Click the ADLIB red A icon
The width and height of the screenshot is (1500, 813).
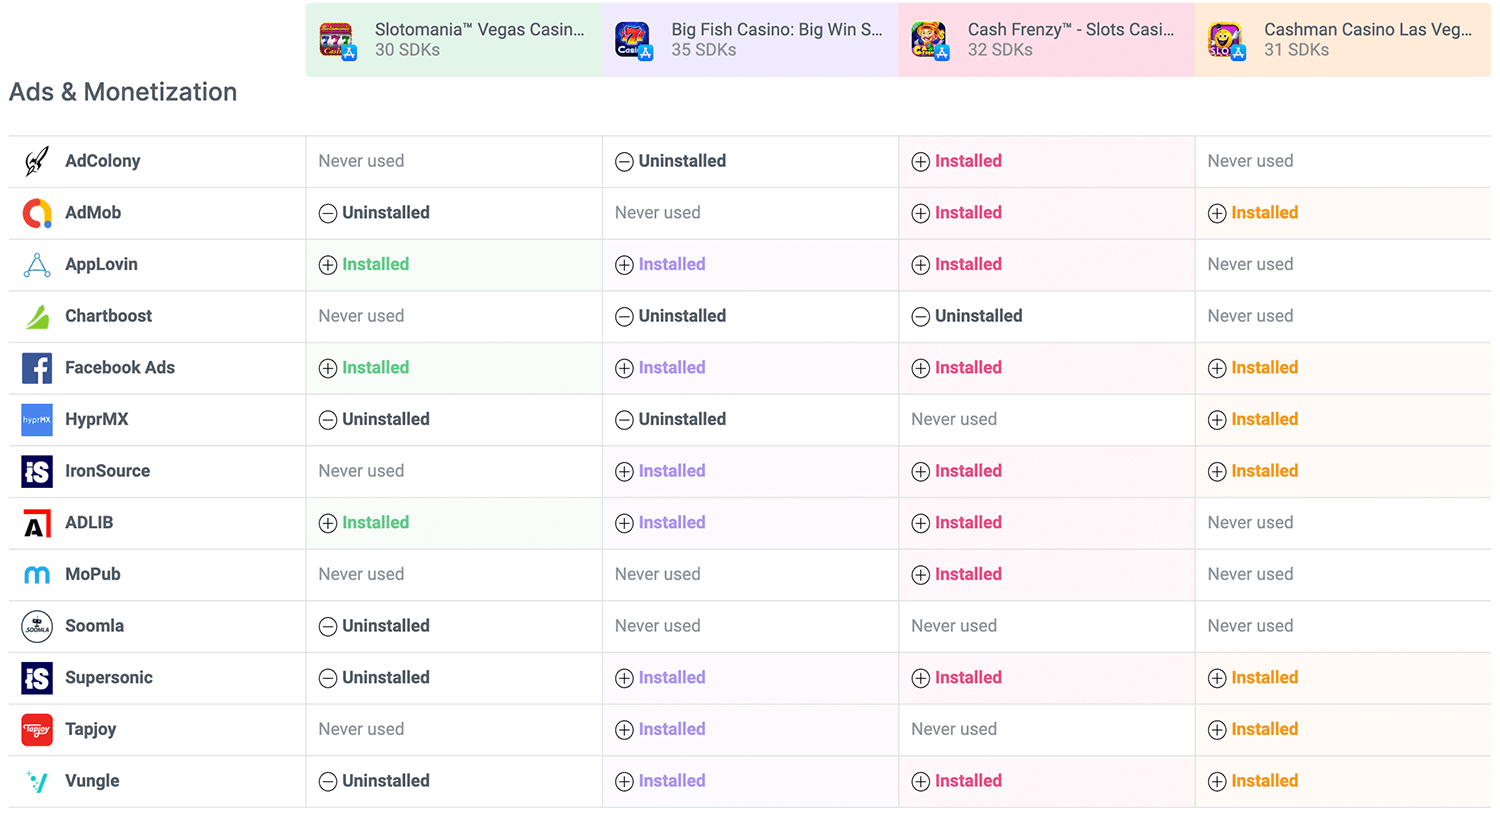tap(37, 523)
